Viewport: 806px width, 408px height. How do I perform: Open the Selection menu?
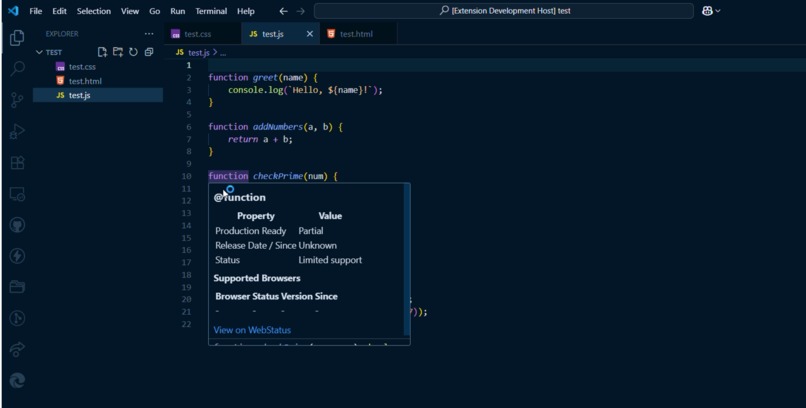point(94,11)
